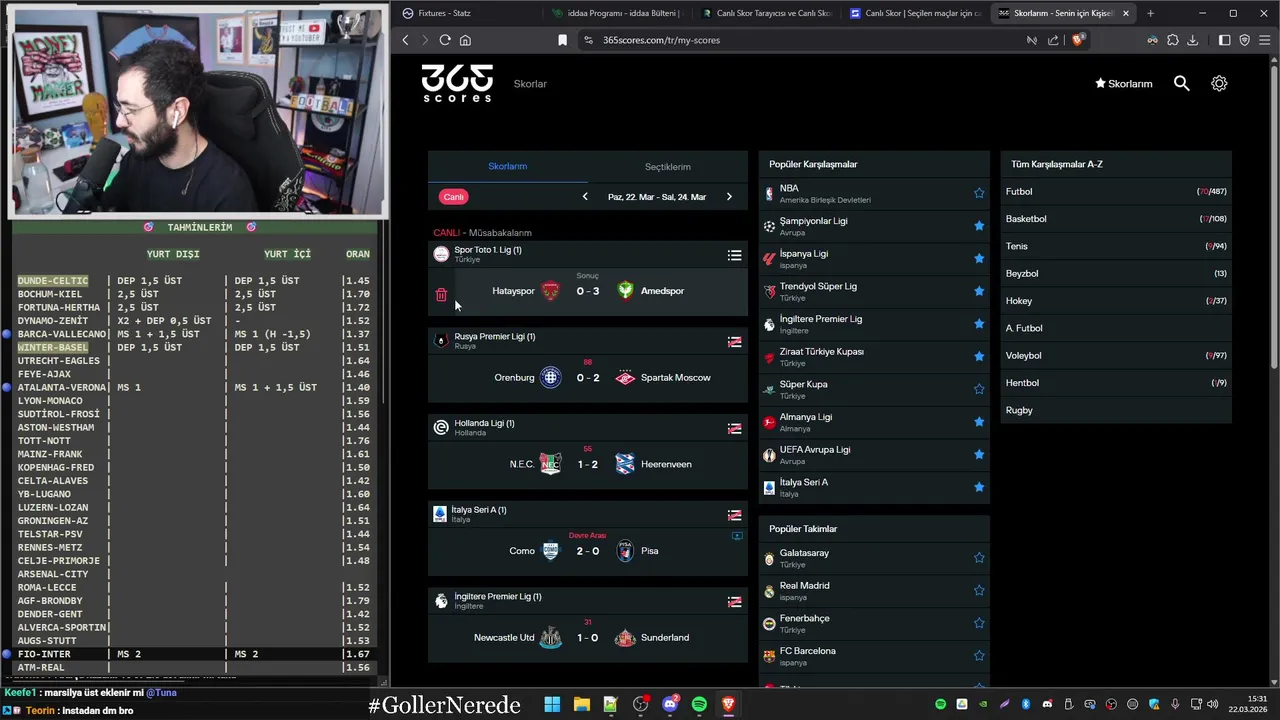This screenshot has height=720, width=1280.
Task: Click the Canlı live filter button
Action: point(454,197)
